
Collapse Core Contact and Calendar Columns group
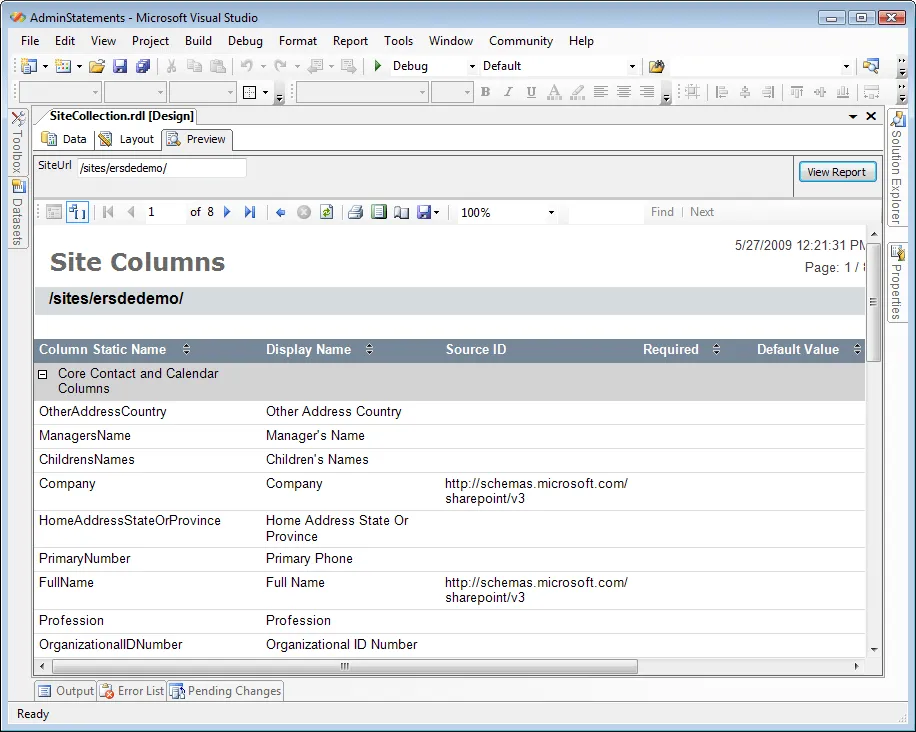(x=43, y=374)
